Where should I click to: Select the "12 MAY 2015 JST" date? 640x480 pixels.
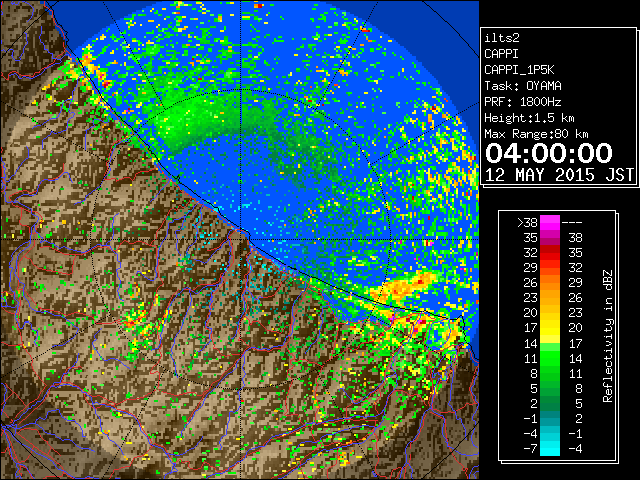tap(559, 175)
